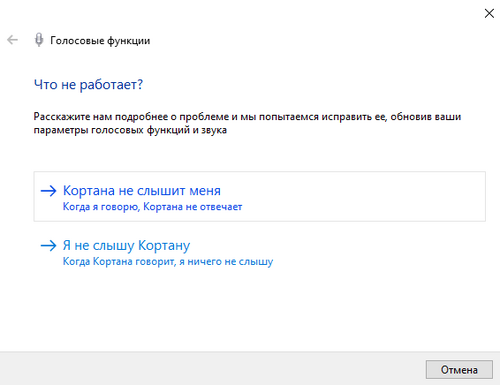Click the subtitle 'Когда Кортана говорит, я ничего не слышу'

point(168,262)
